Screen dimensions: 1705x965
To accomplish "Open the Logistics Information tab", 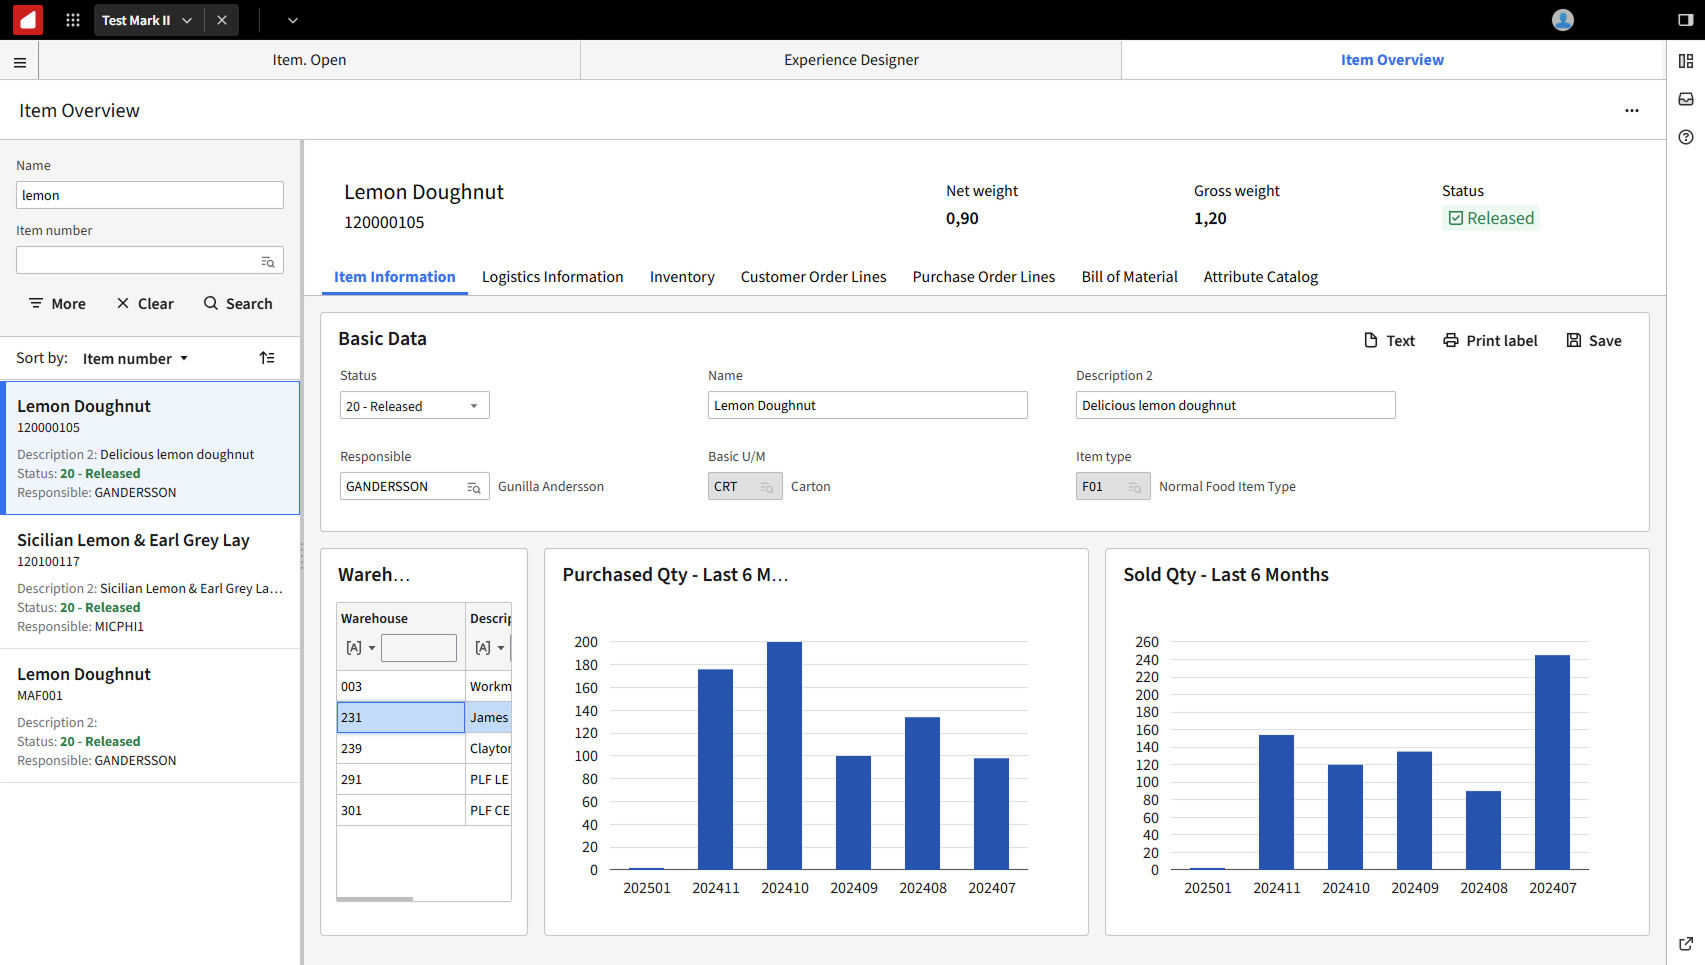I will click(553, 277).
